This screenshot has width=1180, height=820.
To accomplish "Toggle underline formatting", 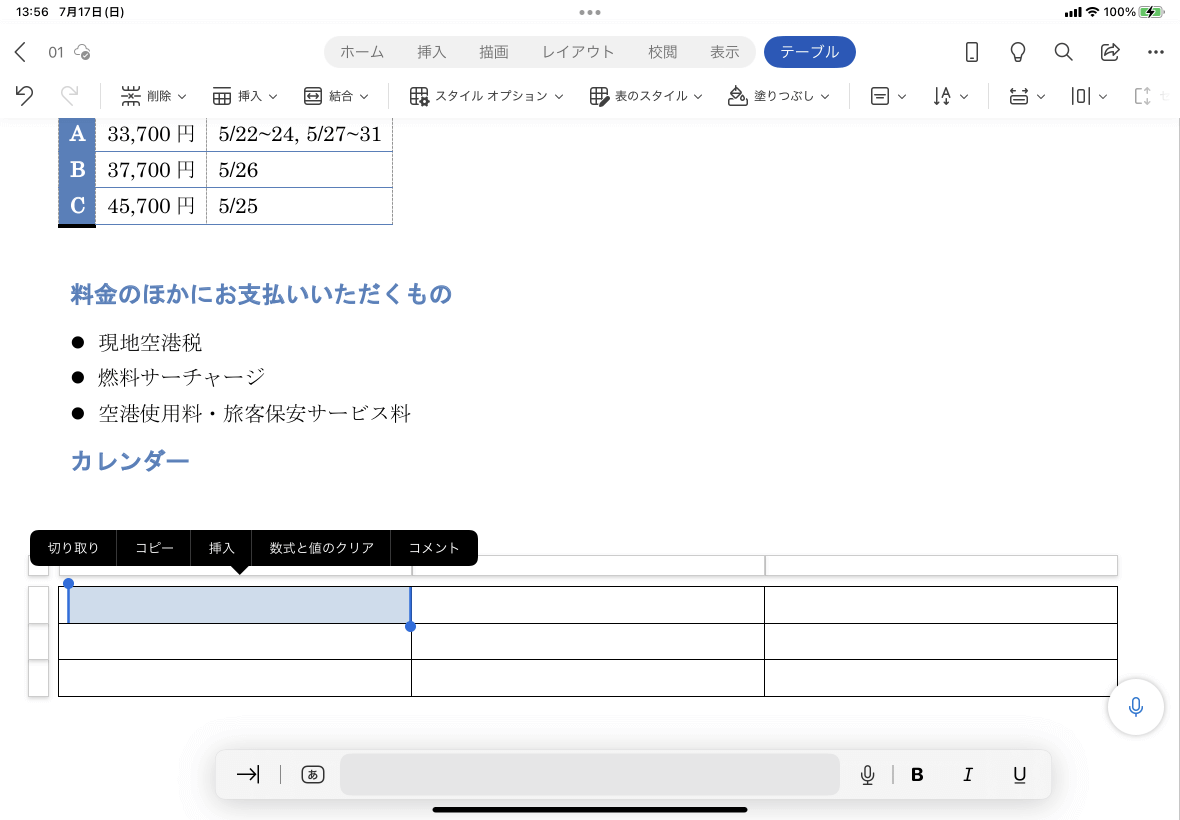I will pyautogui.click(x=1019, y=775).
